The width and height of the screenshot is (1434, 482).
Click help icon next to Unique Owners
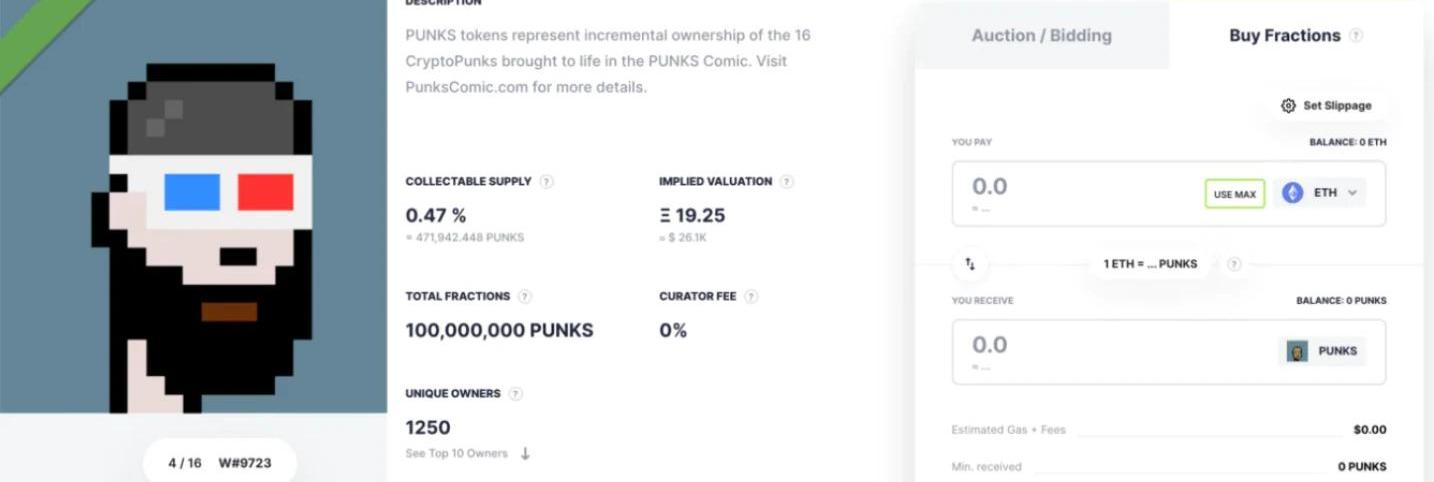(515, 394)
